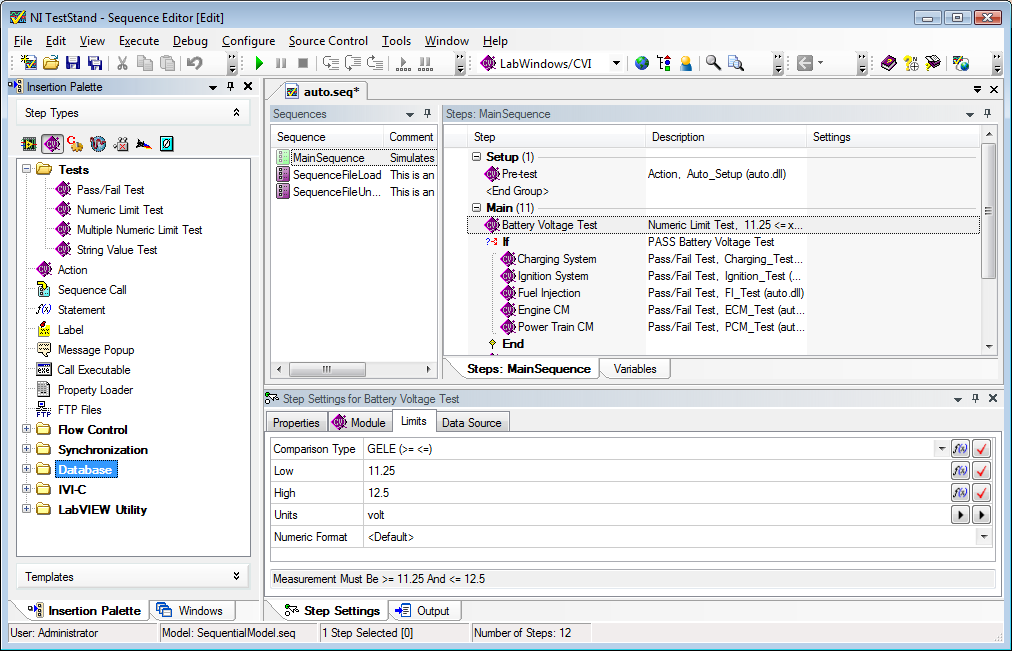Click the Save sequence file icon
The width and height of the screenshot is (1012, 651).
(x=73, y=63)
